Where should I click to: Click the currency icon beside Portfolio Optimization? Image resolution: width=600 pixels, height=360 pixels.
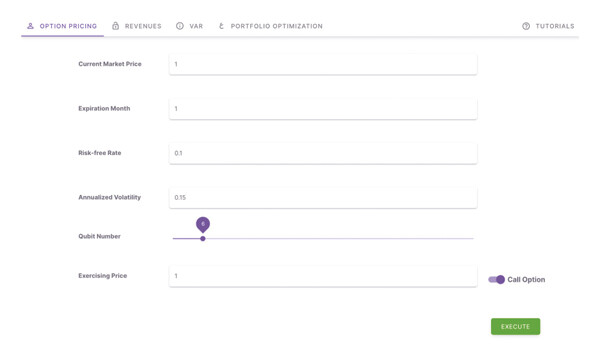pos(221,26)
